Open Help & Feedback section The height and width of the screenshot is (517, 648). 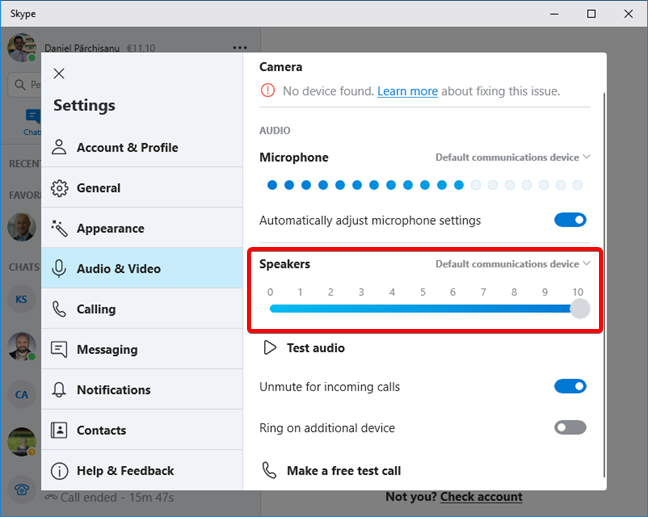coord(142,470)
